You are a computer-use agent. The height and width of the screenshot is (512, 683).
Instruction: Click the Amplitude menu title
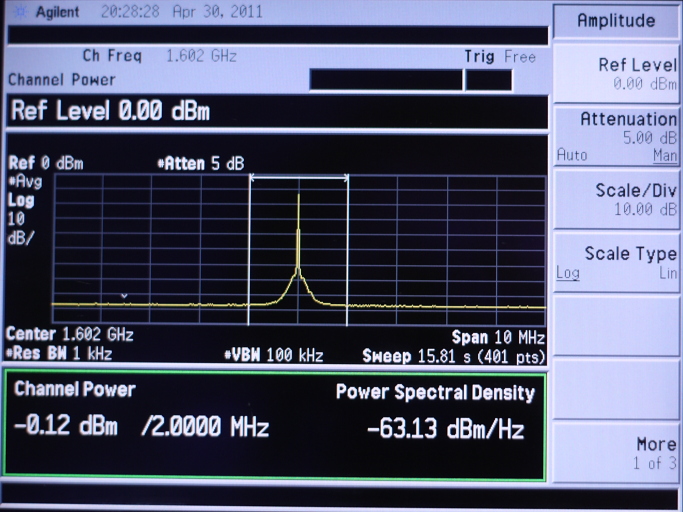pos(616,21)
